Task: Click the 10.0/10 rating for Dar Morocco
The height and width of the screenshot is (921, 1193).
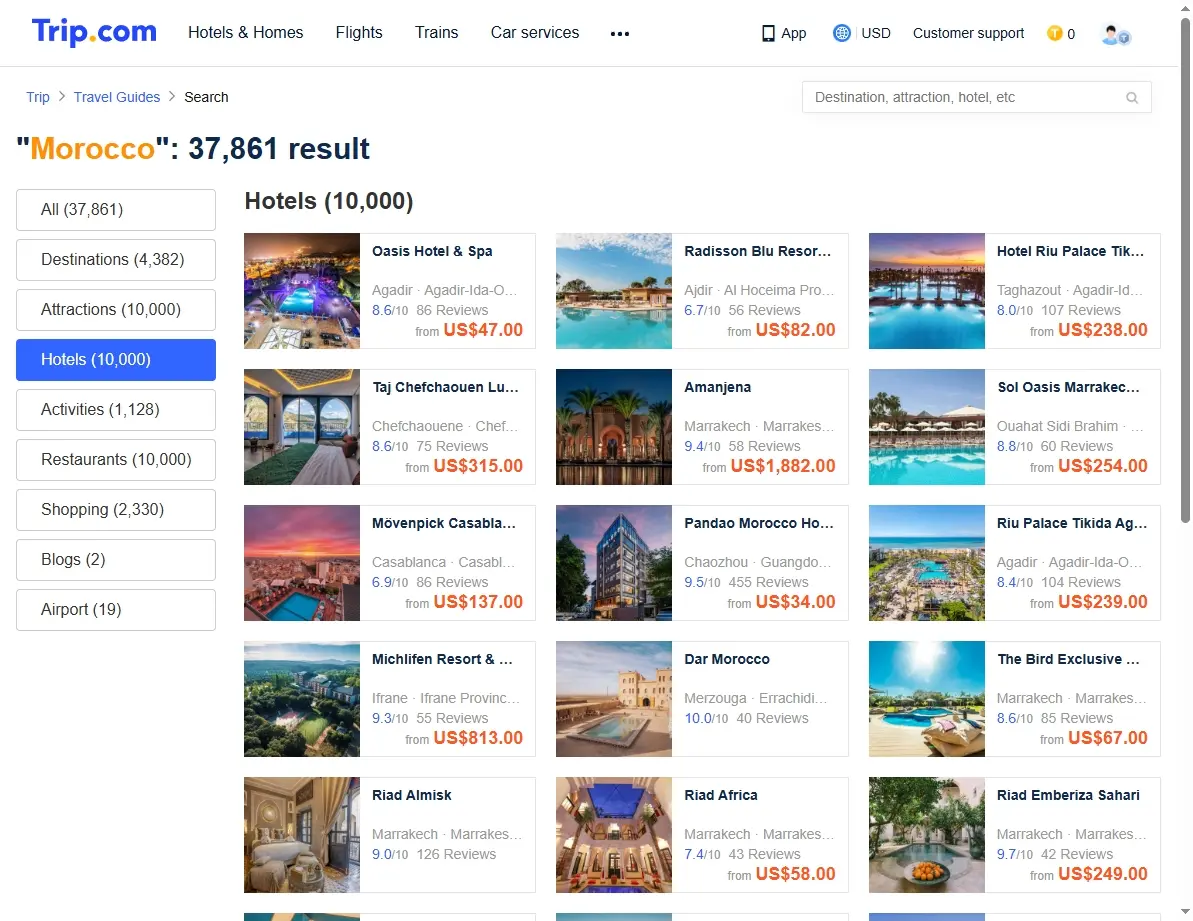Action: (x=706, y=719)
